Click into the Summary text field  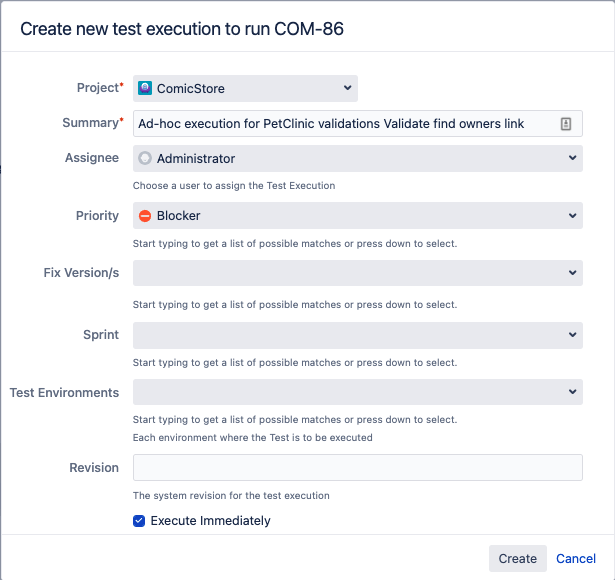[358, 124]
